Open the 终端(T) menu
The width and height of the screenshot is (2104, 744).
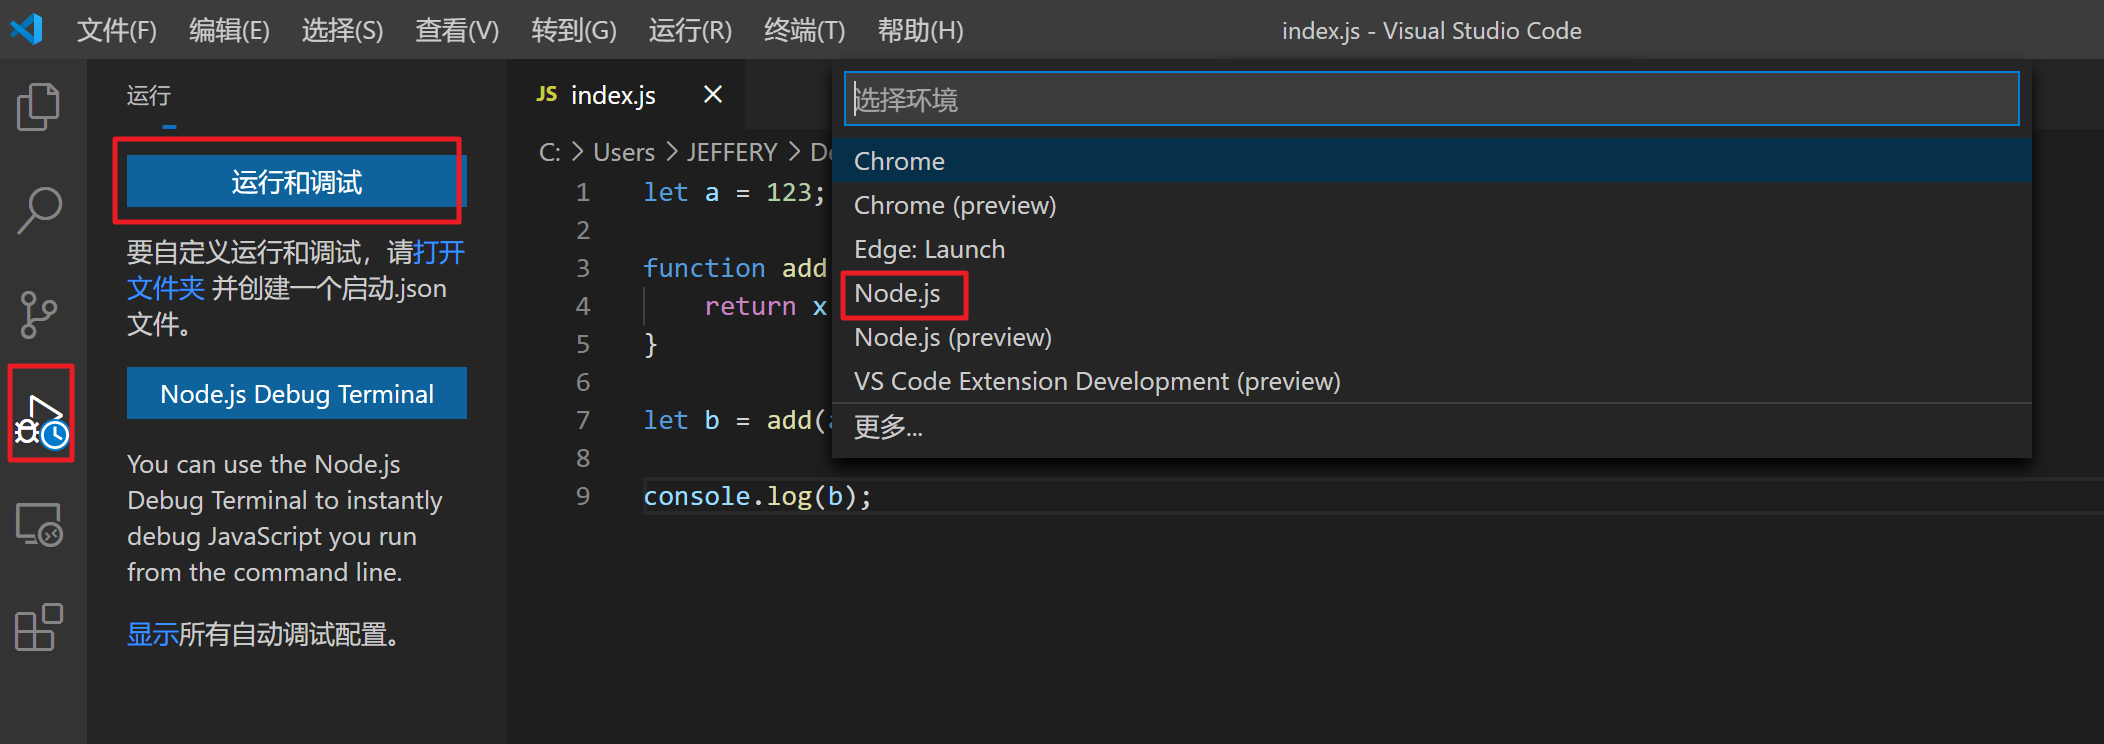805,30
